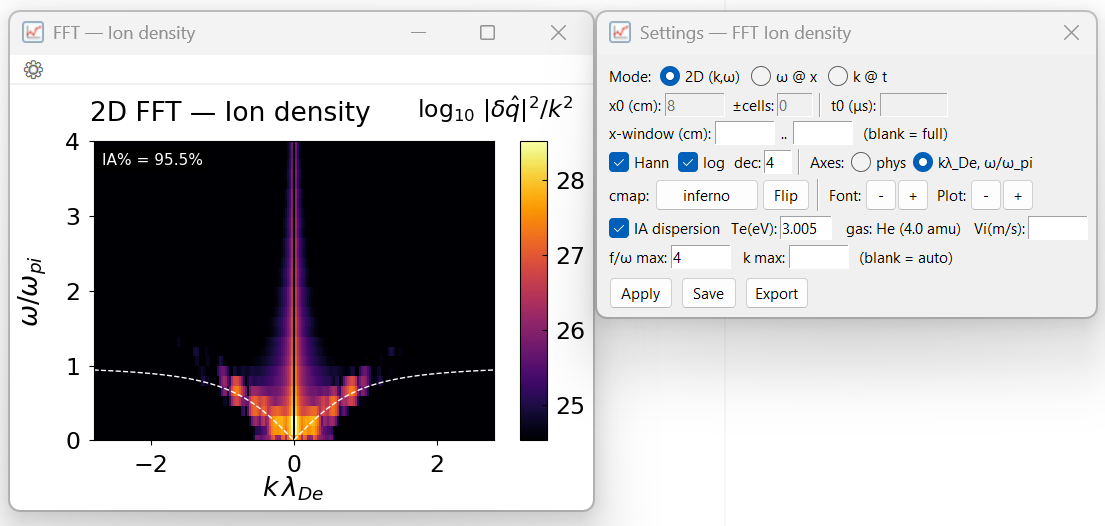Select the 2D (k,ω) mode
Image resolution: width=1105 pixels, height=526 pixels.
point(700,76)
